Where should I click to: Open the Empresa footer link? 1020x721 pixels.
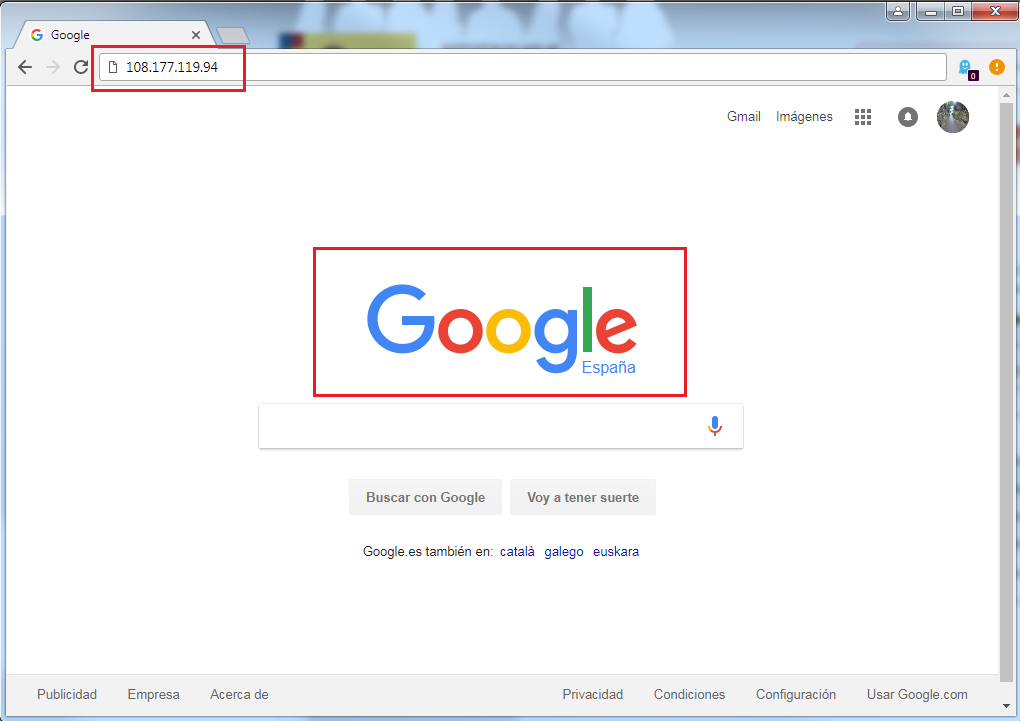click(x=154, y=694)
